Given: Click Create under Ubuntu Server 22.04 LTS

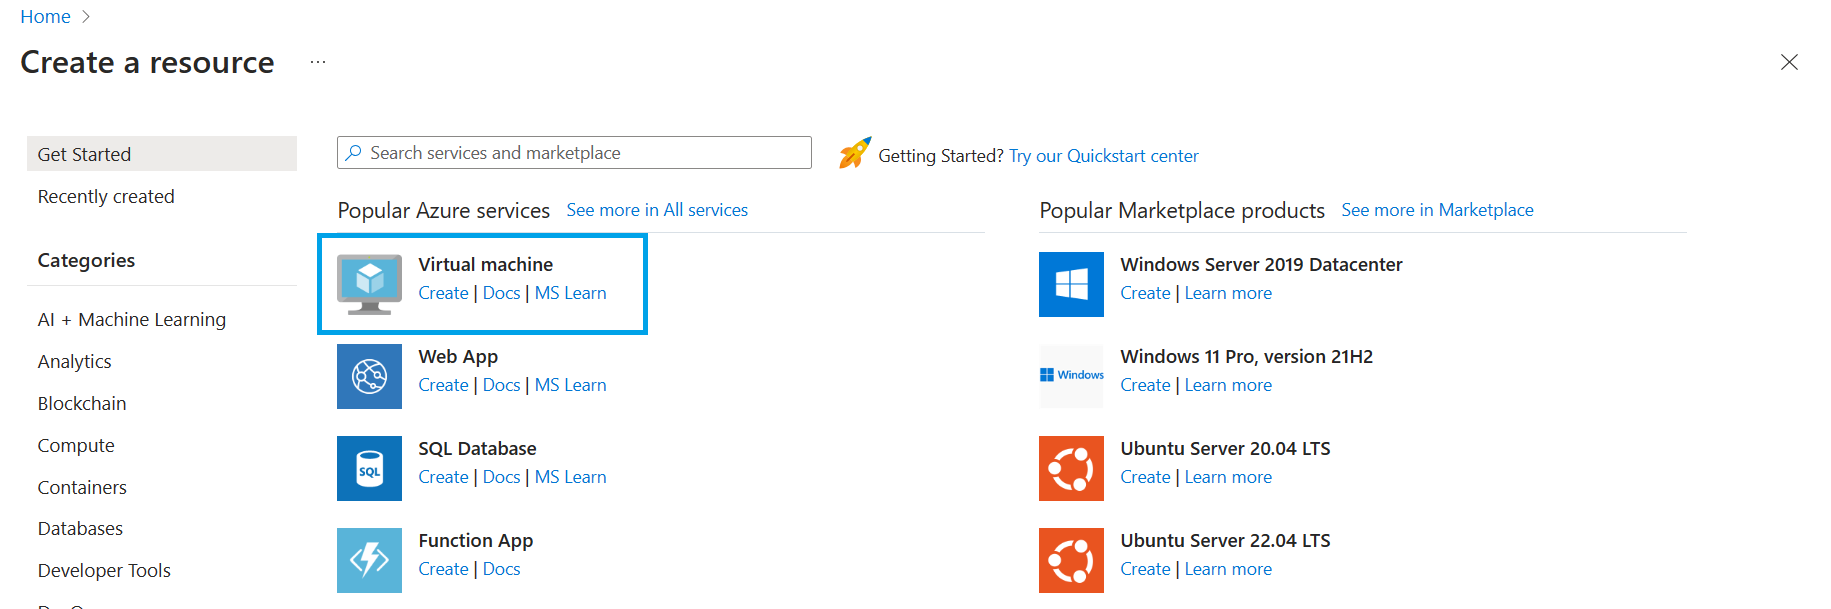Looking at the screenshot, I should click(x=1145, y=569).
